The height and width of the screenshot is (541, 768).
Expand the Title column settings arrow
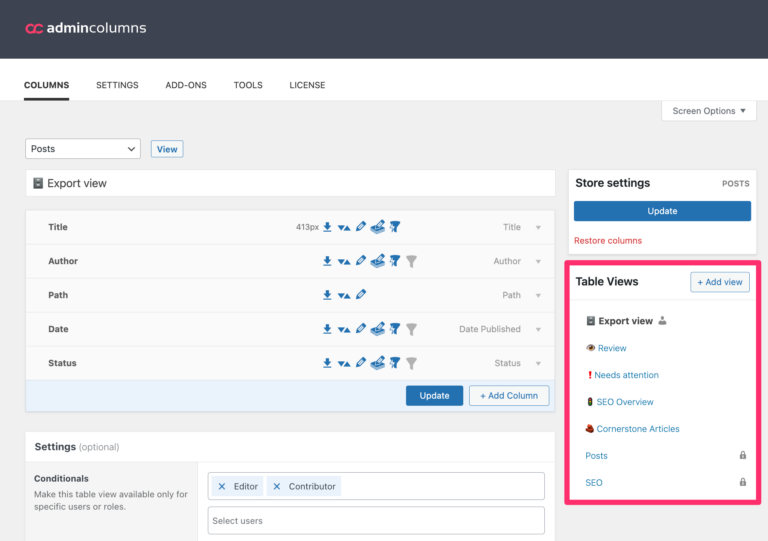pyautogui.click(x=538, y=227)
